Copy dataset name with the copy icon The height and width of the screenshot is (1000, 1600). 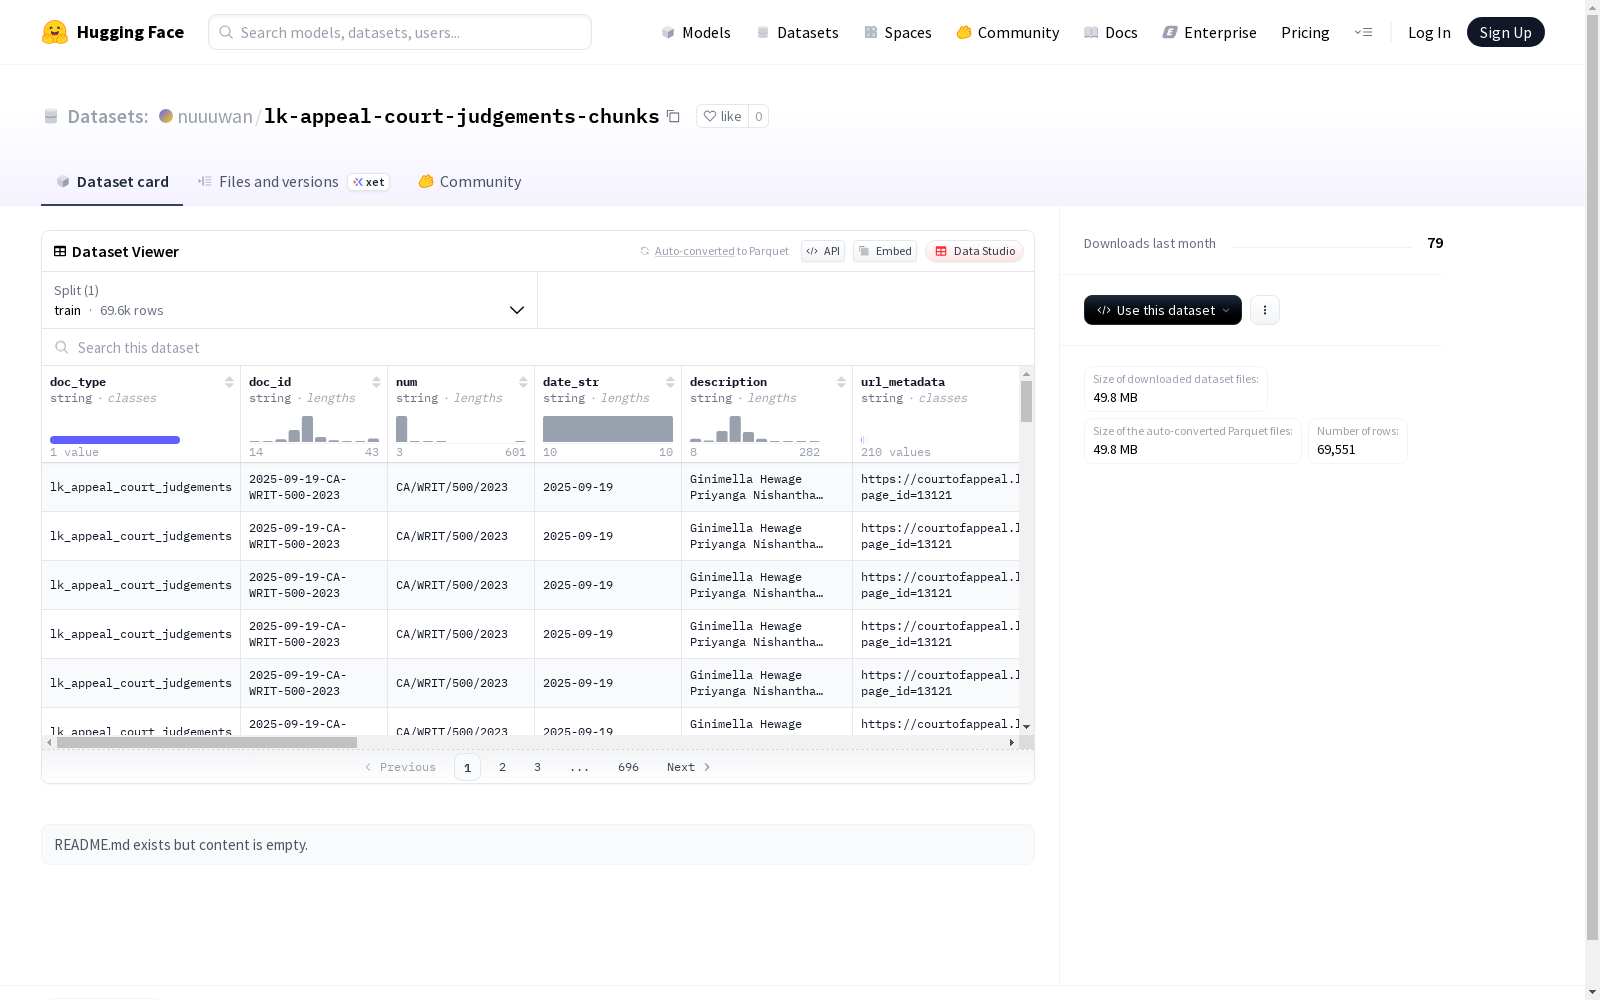pyautogui.click(x=673, y=116)
